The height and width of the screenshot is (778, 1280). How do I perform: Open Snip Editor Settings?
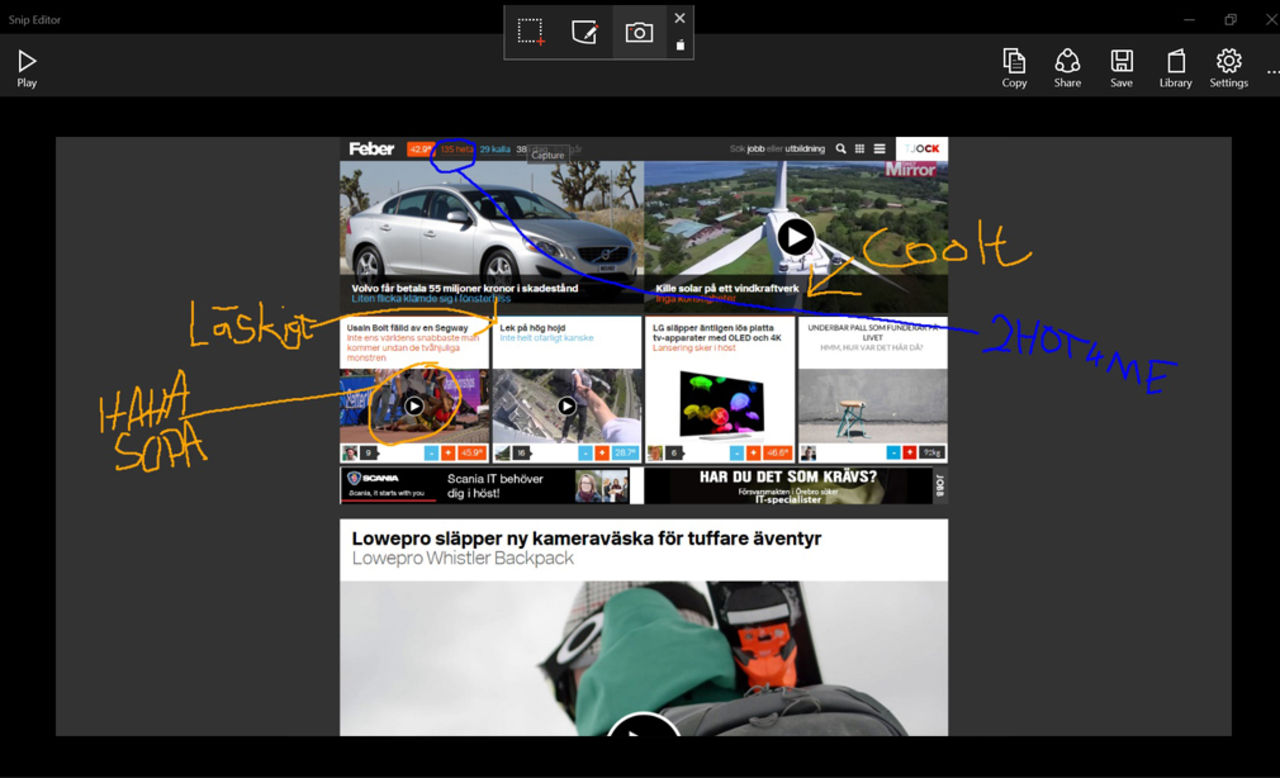pyautogui.click(x=1228, y=67)
